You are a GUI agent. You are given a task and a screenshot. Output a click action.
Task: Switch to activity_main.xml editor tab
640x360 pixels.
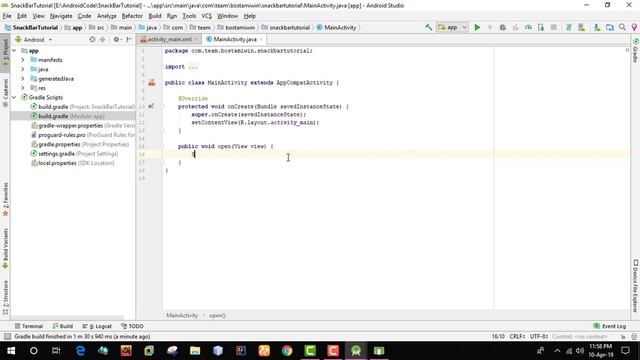(169, 39)
